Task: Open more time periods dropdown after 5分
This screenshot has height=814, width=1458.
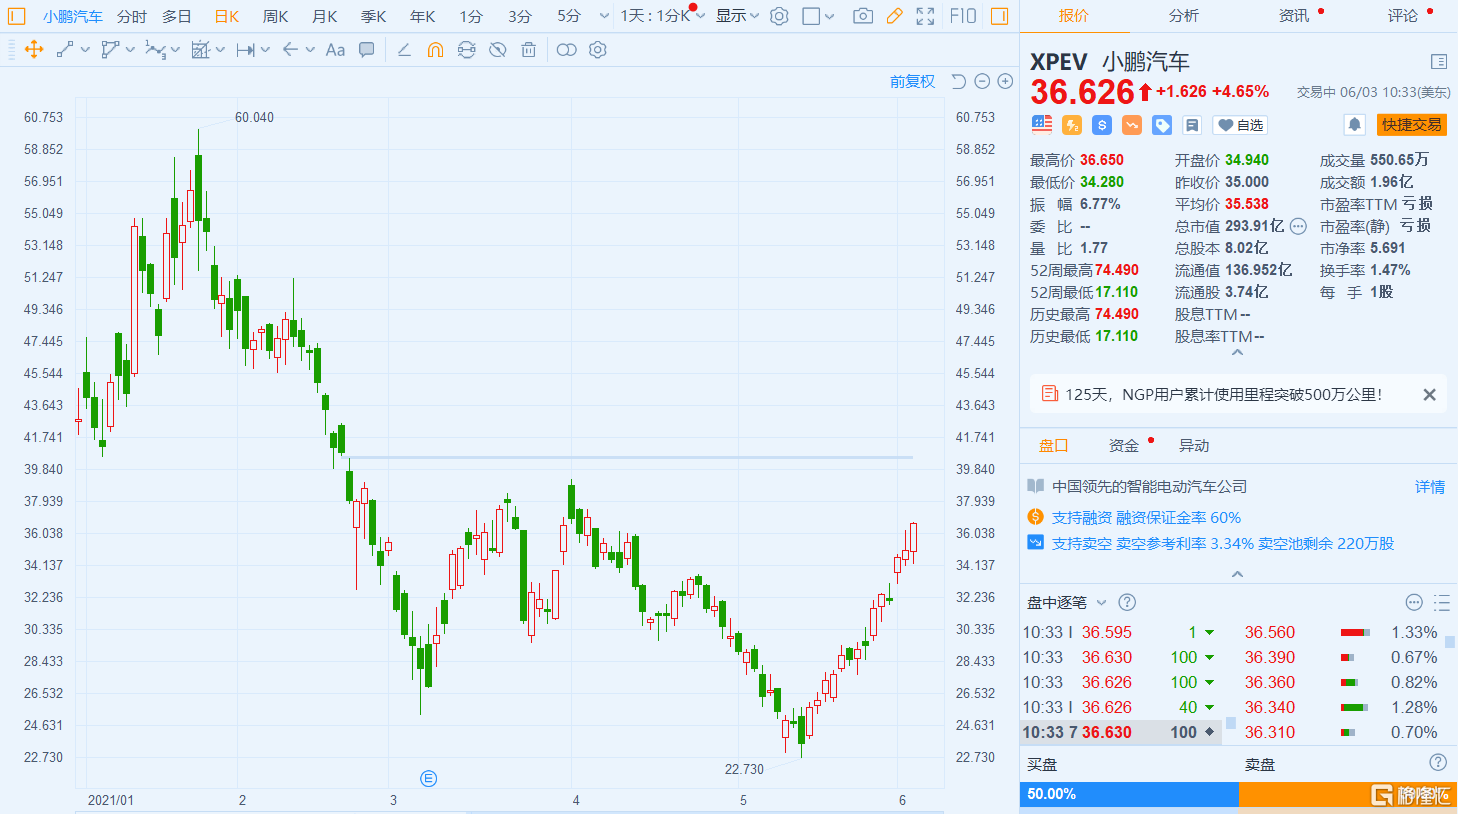Action: coord(604,16)
